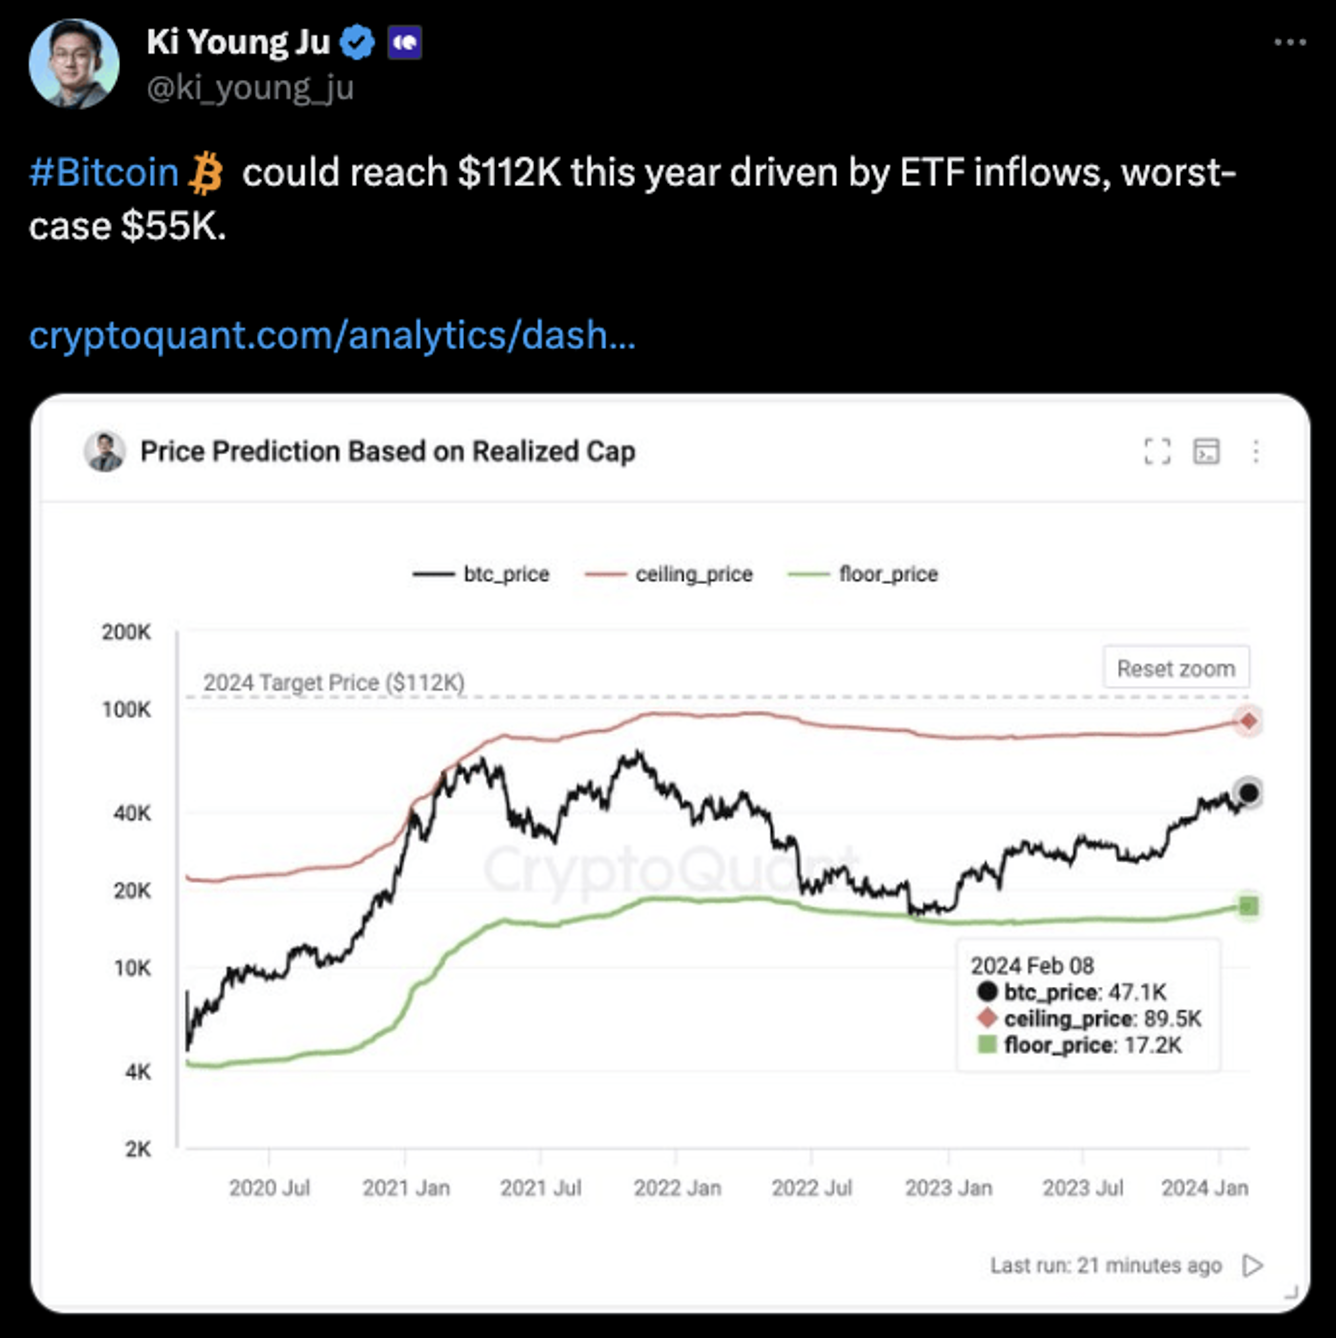This screenshot has height=1338, width=1336.
Task: Click the red ceiling_price diamond marker
Action: point(1247,720)
